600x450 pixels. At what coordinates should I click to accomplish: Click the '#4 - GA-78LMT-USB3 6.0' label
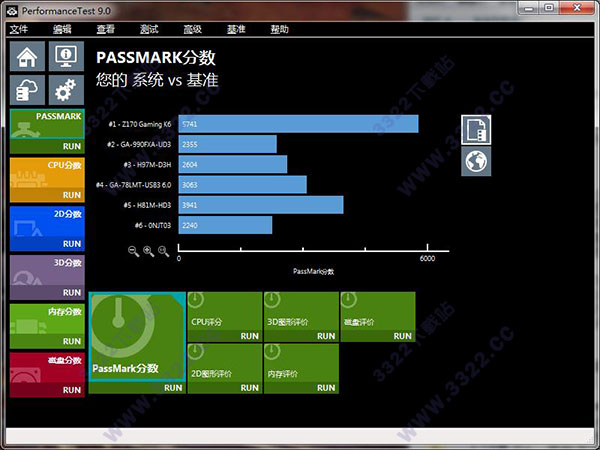coord(134,185)
